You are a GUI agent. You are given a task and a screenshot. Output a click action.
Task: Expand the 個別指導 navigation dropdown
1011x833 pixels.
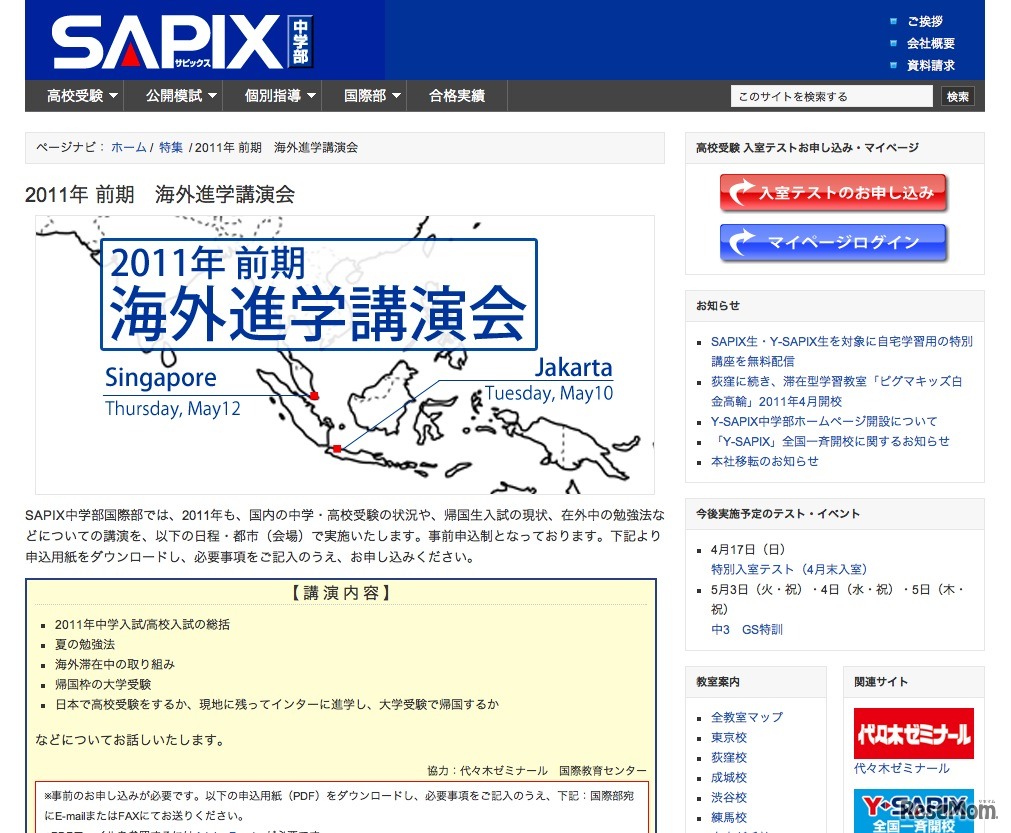[277, 95]
